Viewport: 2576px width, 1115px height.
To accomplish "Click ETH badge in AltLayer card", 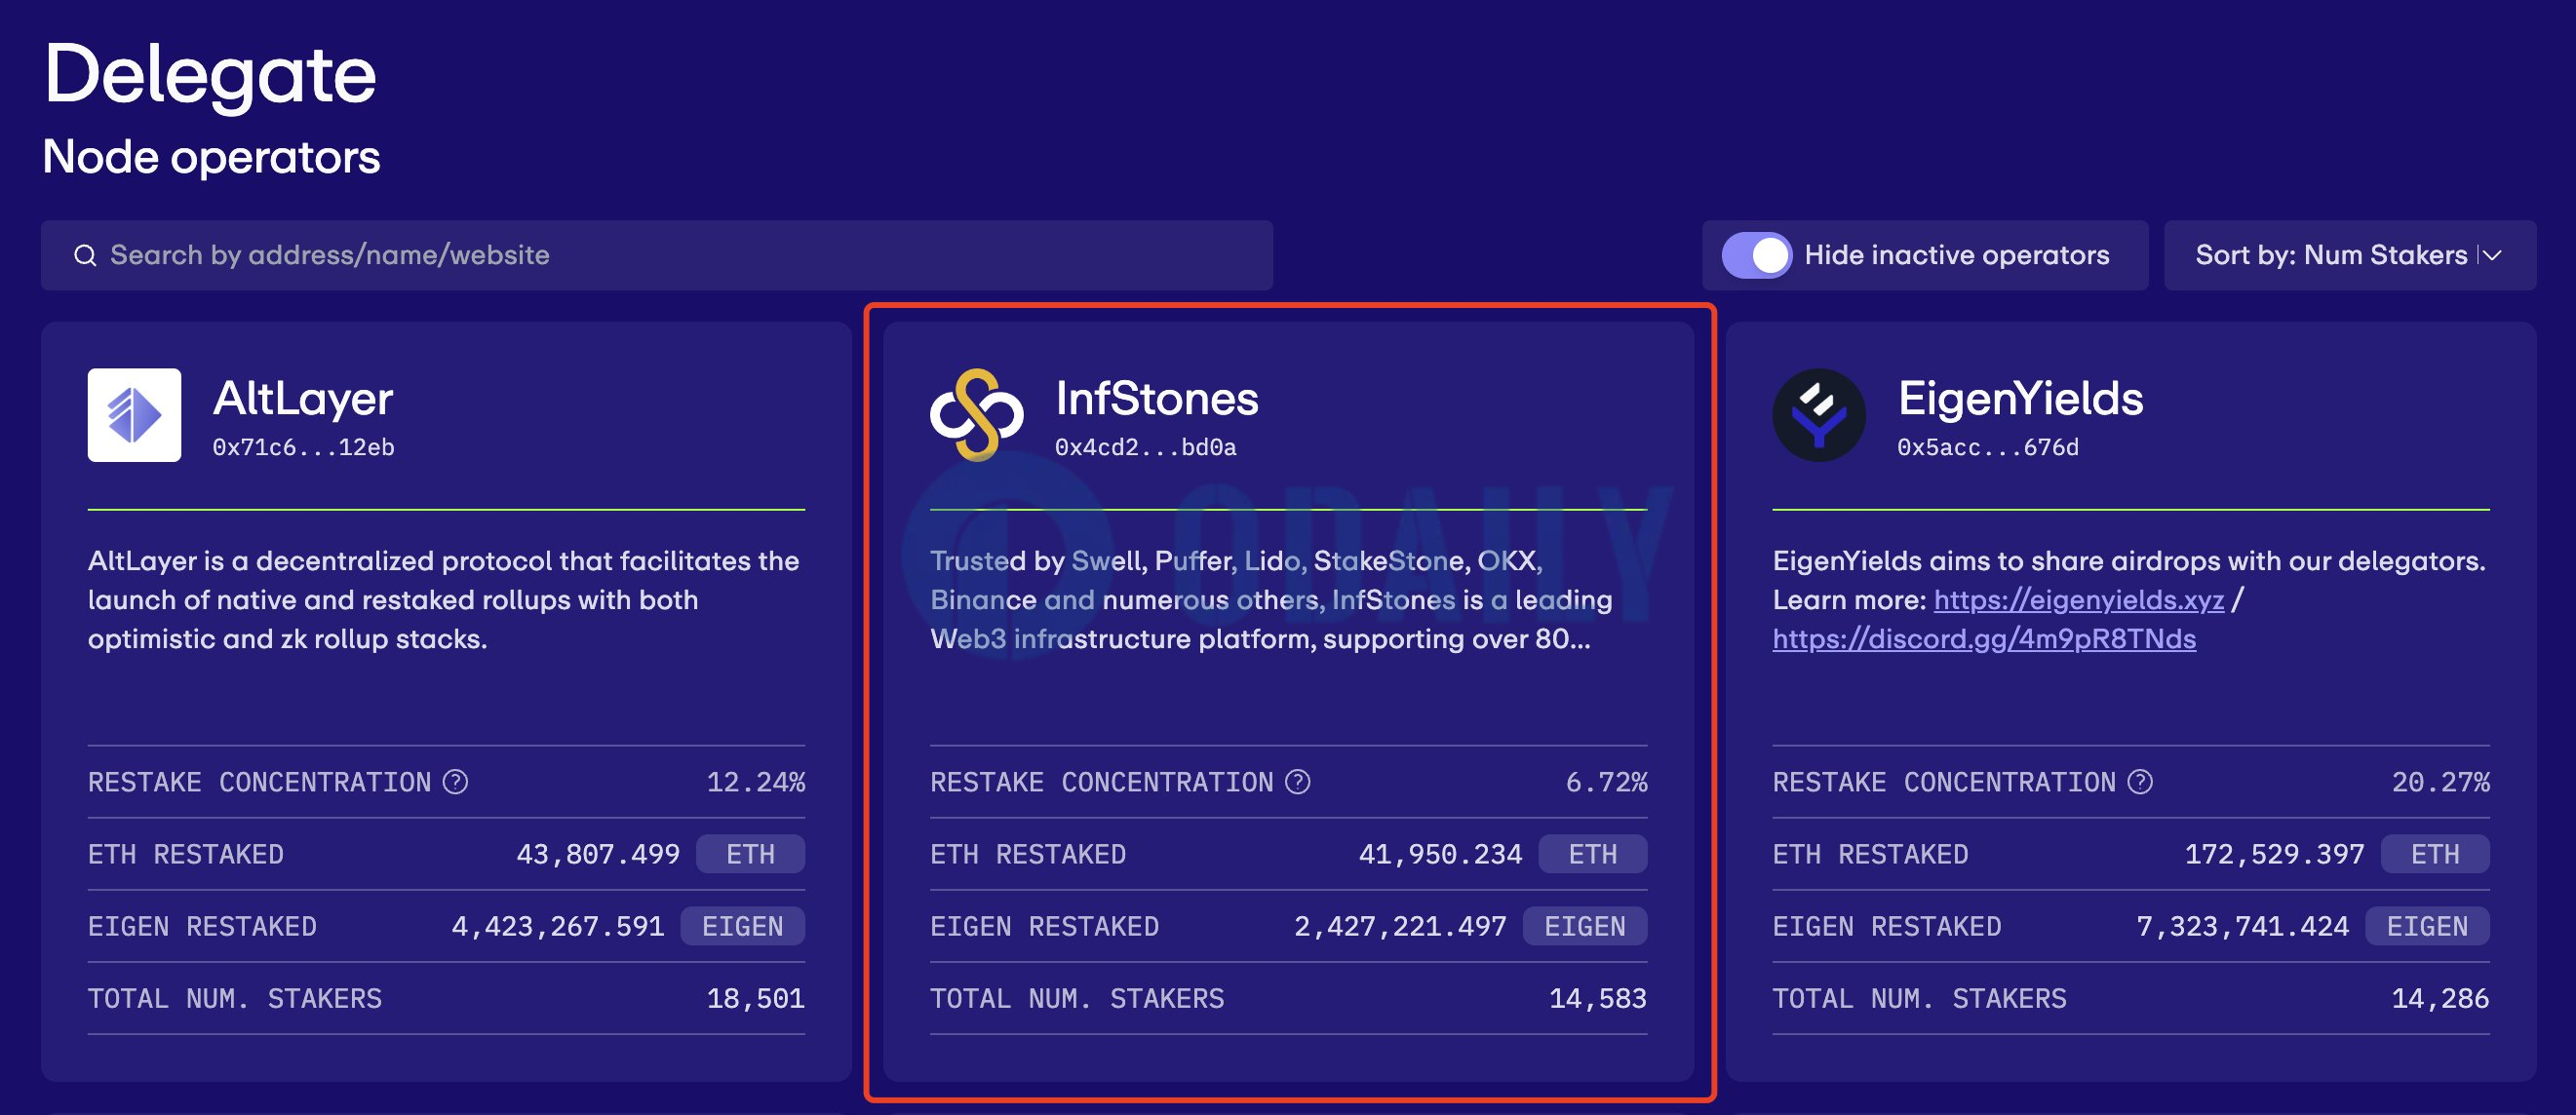I will (751, 854).
